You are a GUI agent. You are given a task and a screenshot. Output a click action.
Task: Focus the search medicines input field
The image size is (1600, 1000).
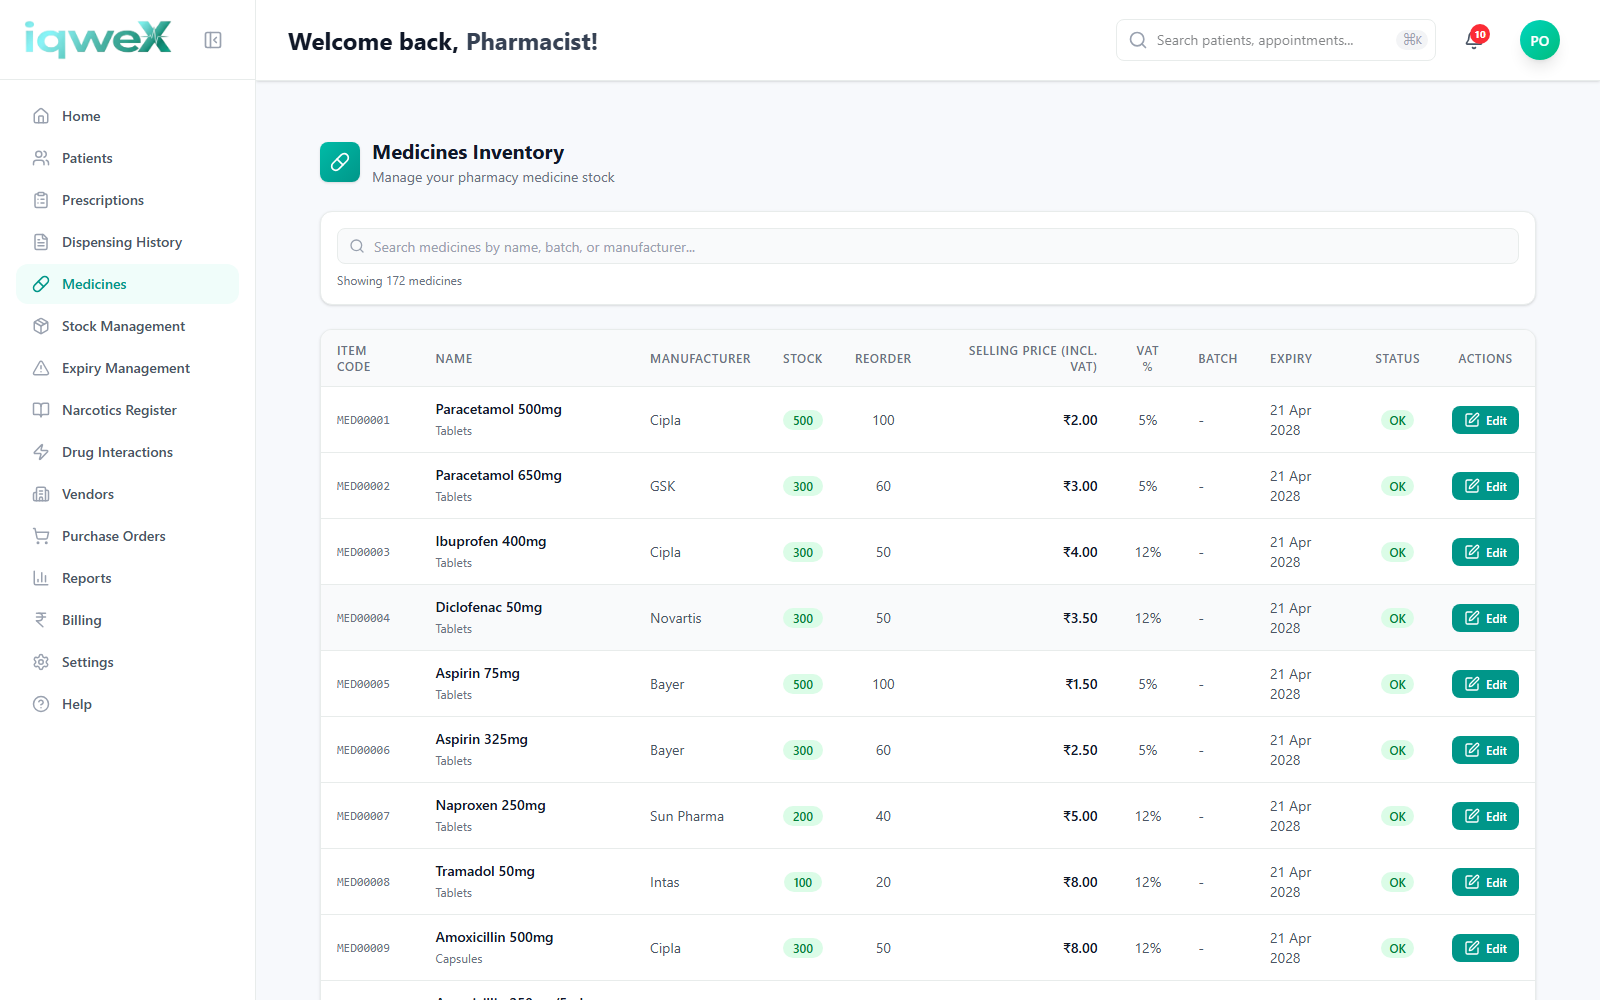pyautogui.click(x=927, y=246)
